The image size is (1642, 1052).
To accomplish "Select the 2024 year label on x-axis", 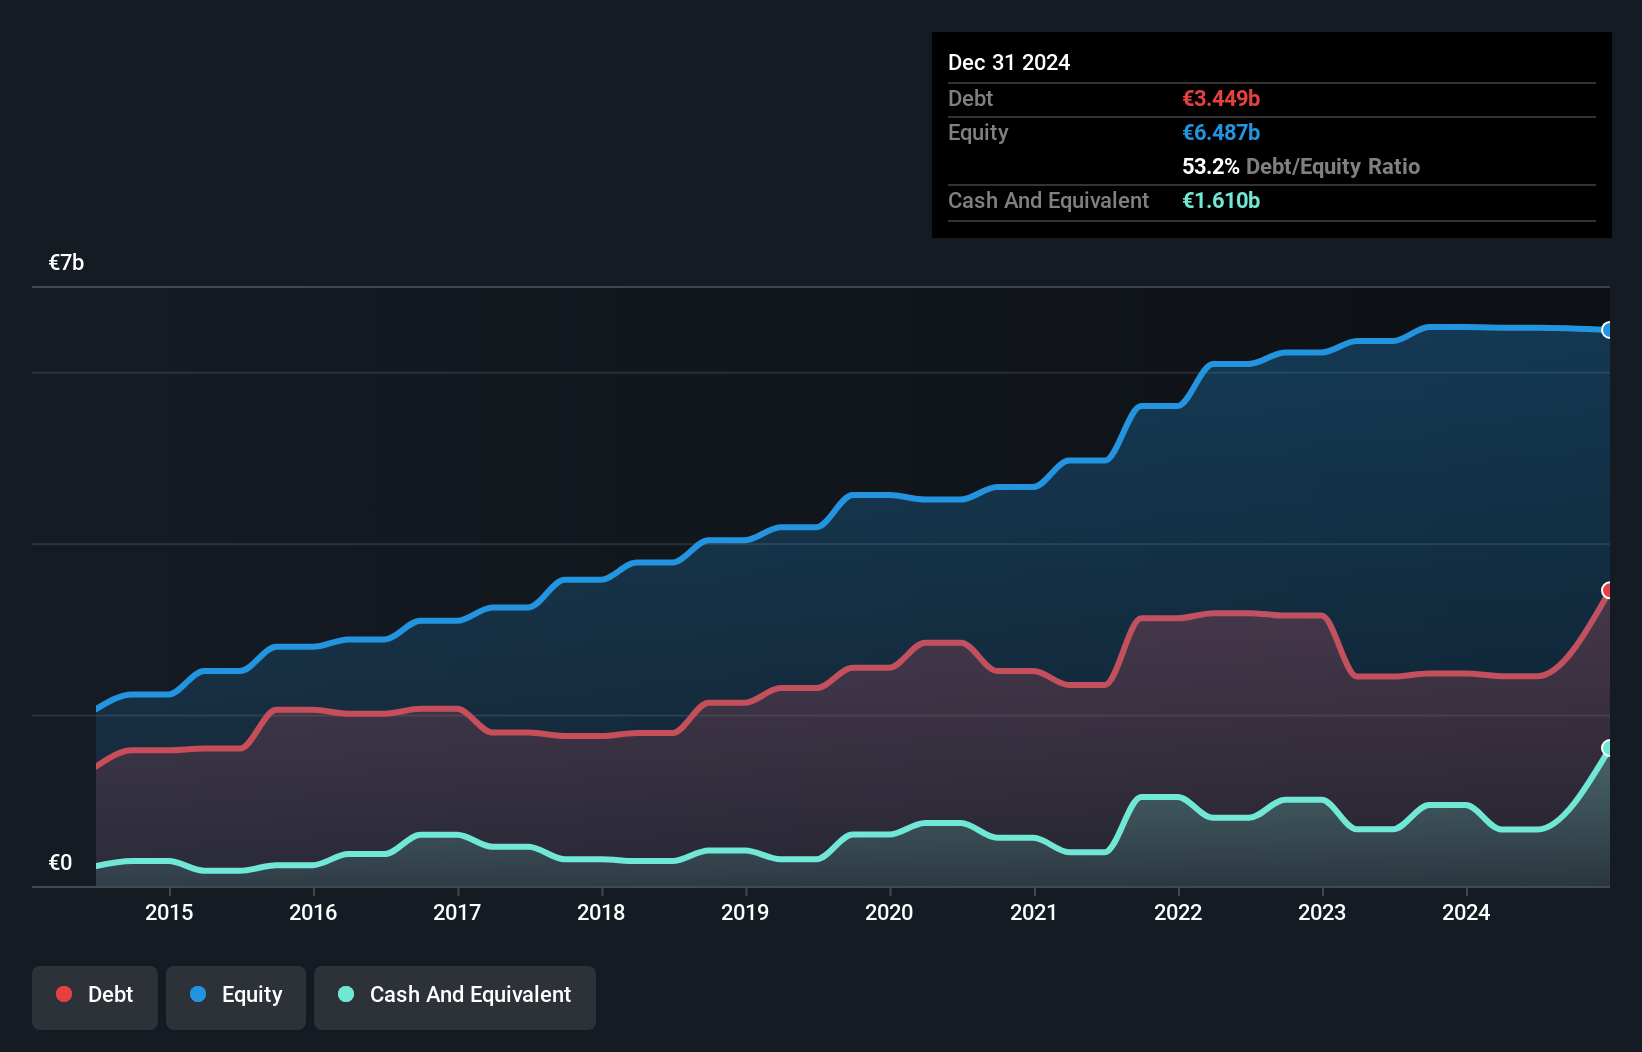I will pyautogui.click(x=1466, y=913).
